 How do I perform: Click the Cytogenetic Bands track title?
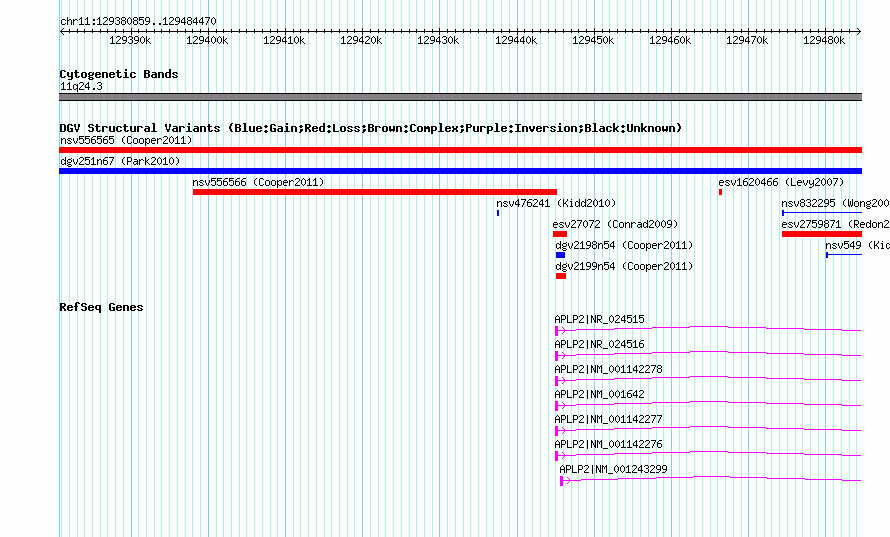119,74
